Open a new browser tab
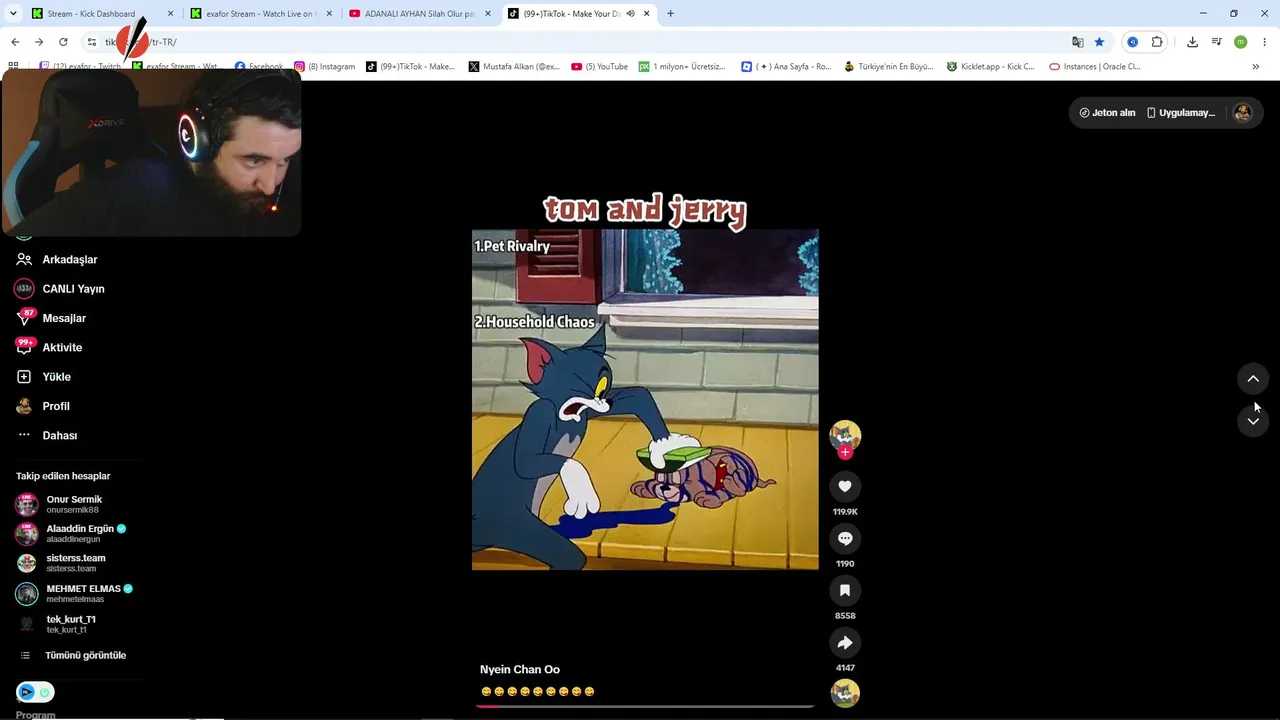The width and height of the screenshot is (1280, 720). pos(670,14)
